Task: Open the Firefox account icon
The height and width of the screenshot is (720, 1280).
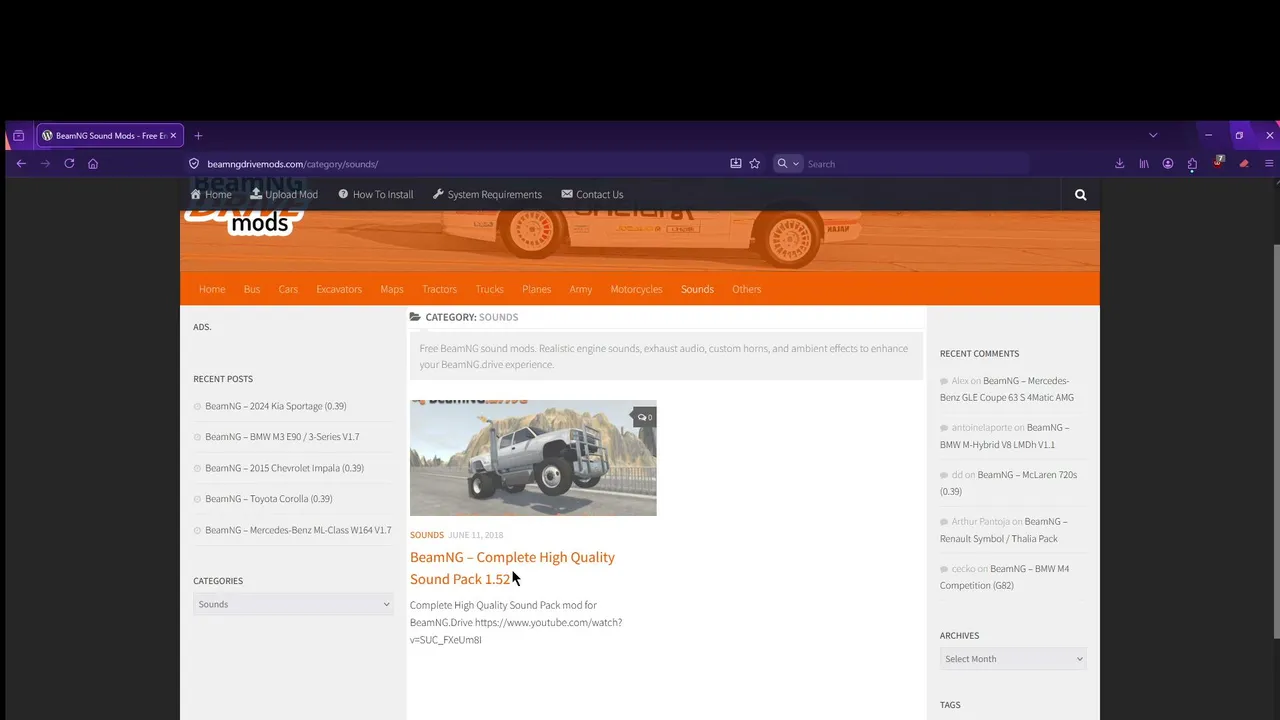Action: pos(1168,164)
